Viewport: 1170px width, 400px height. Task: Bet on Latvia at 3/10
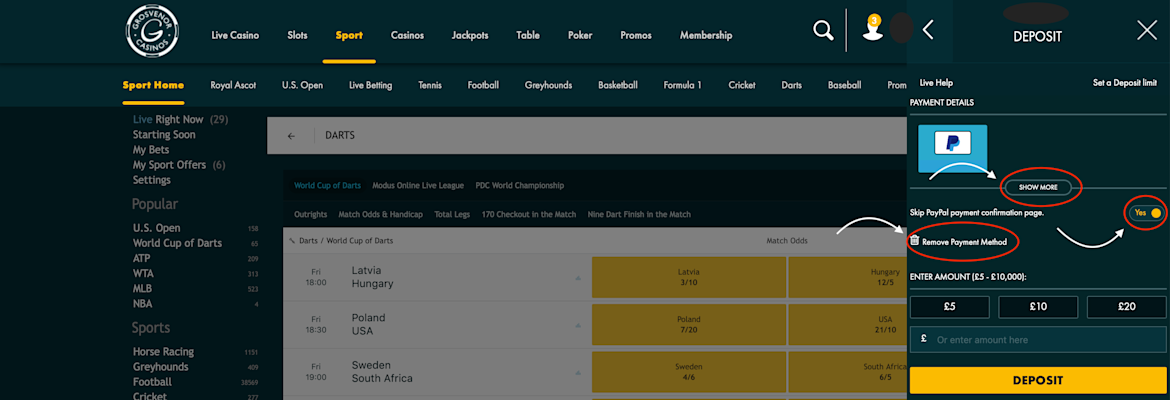click(688, 278)
